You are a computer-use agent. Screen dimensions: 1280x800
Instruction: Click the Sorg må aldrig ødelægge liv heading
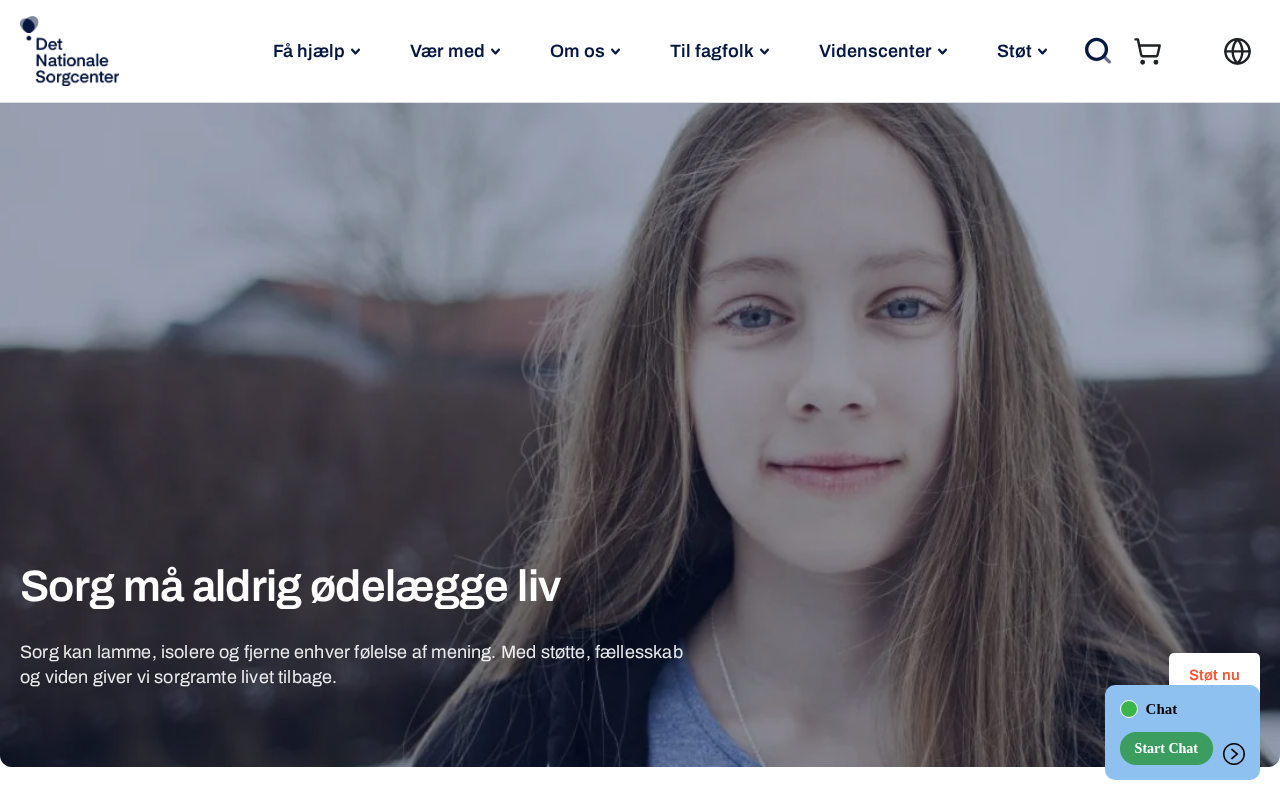290,586
